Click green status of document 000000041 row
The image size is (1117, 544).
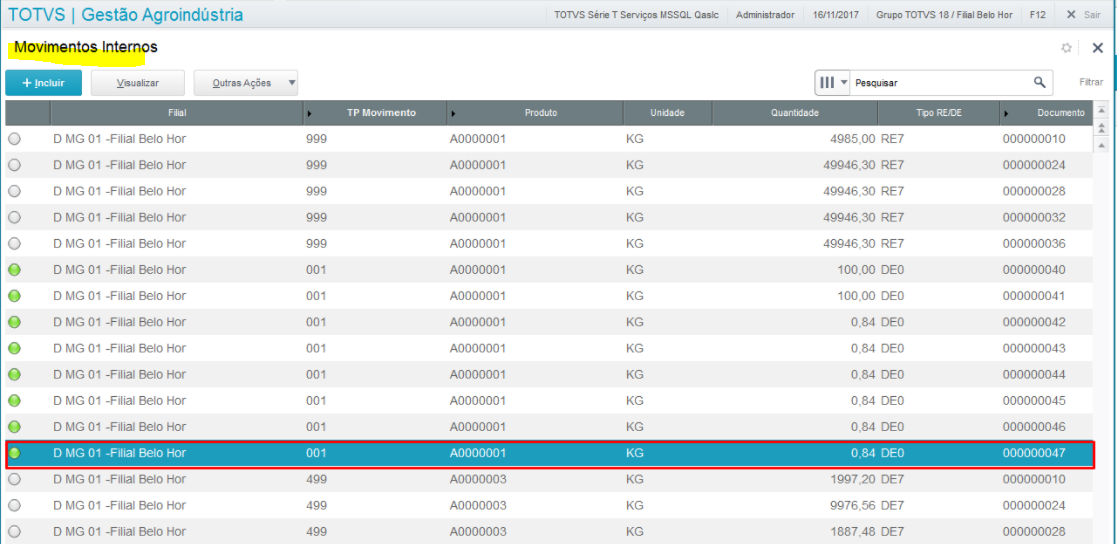tap(14, 295)
